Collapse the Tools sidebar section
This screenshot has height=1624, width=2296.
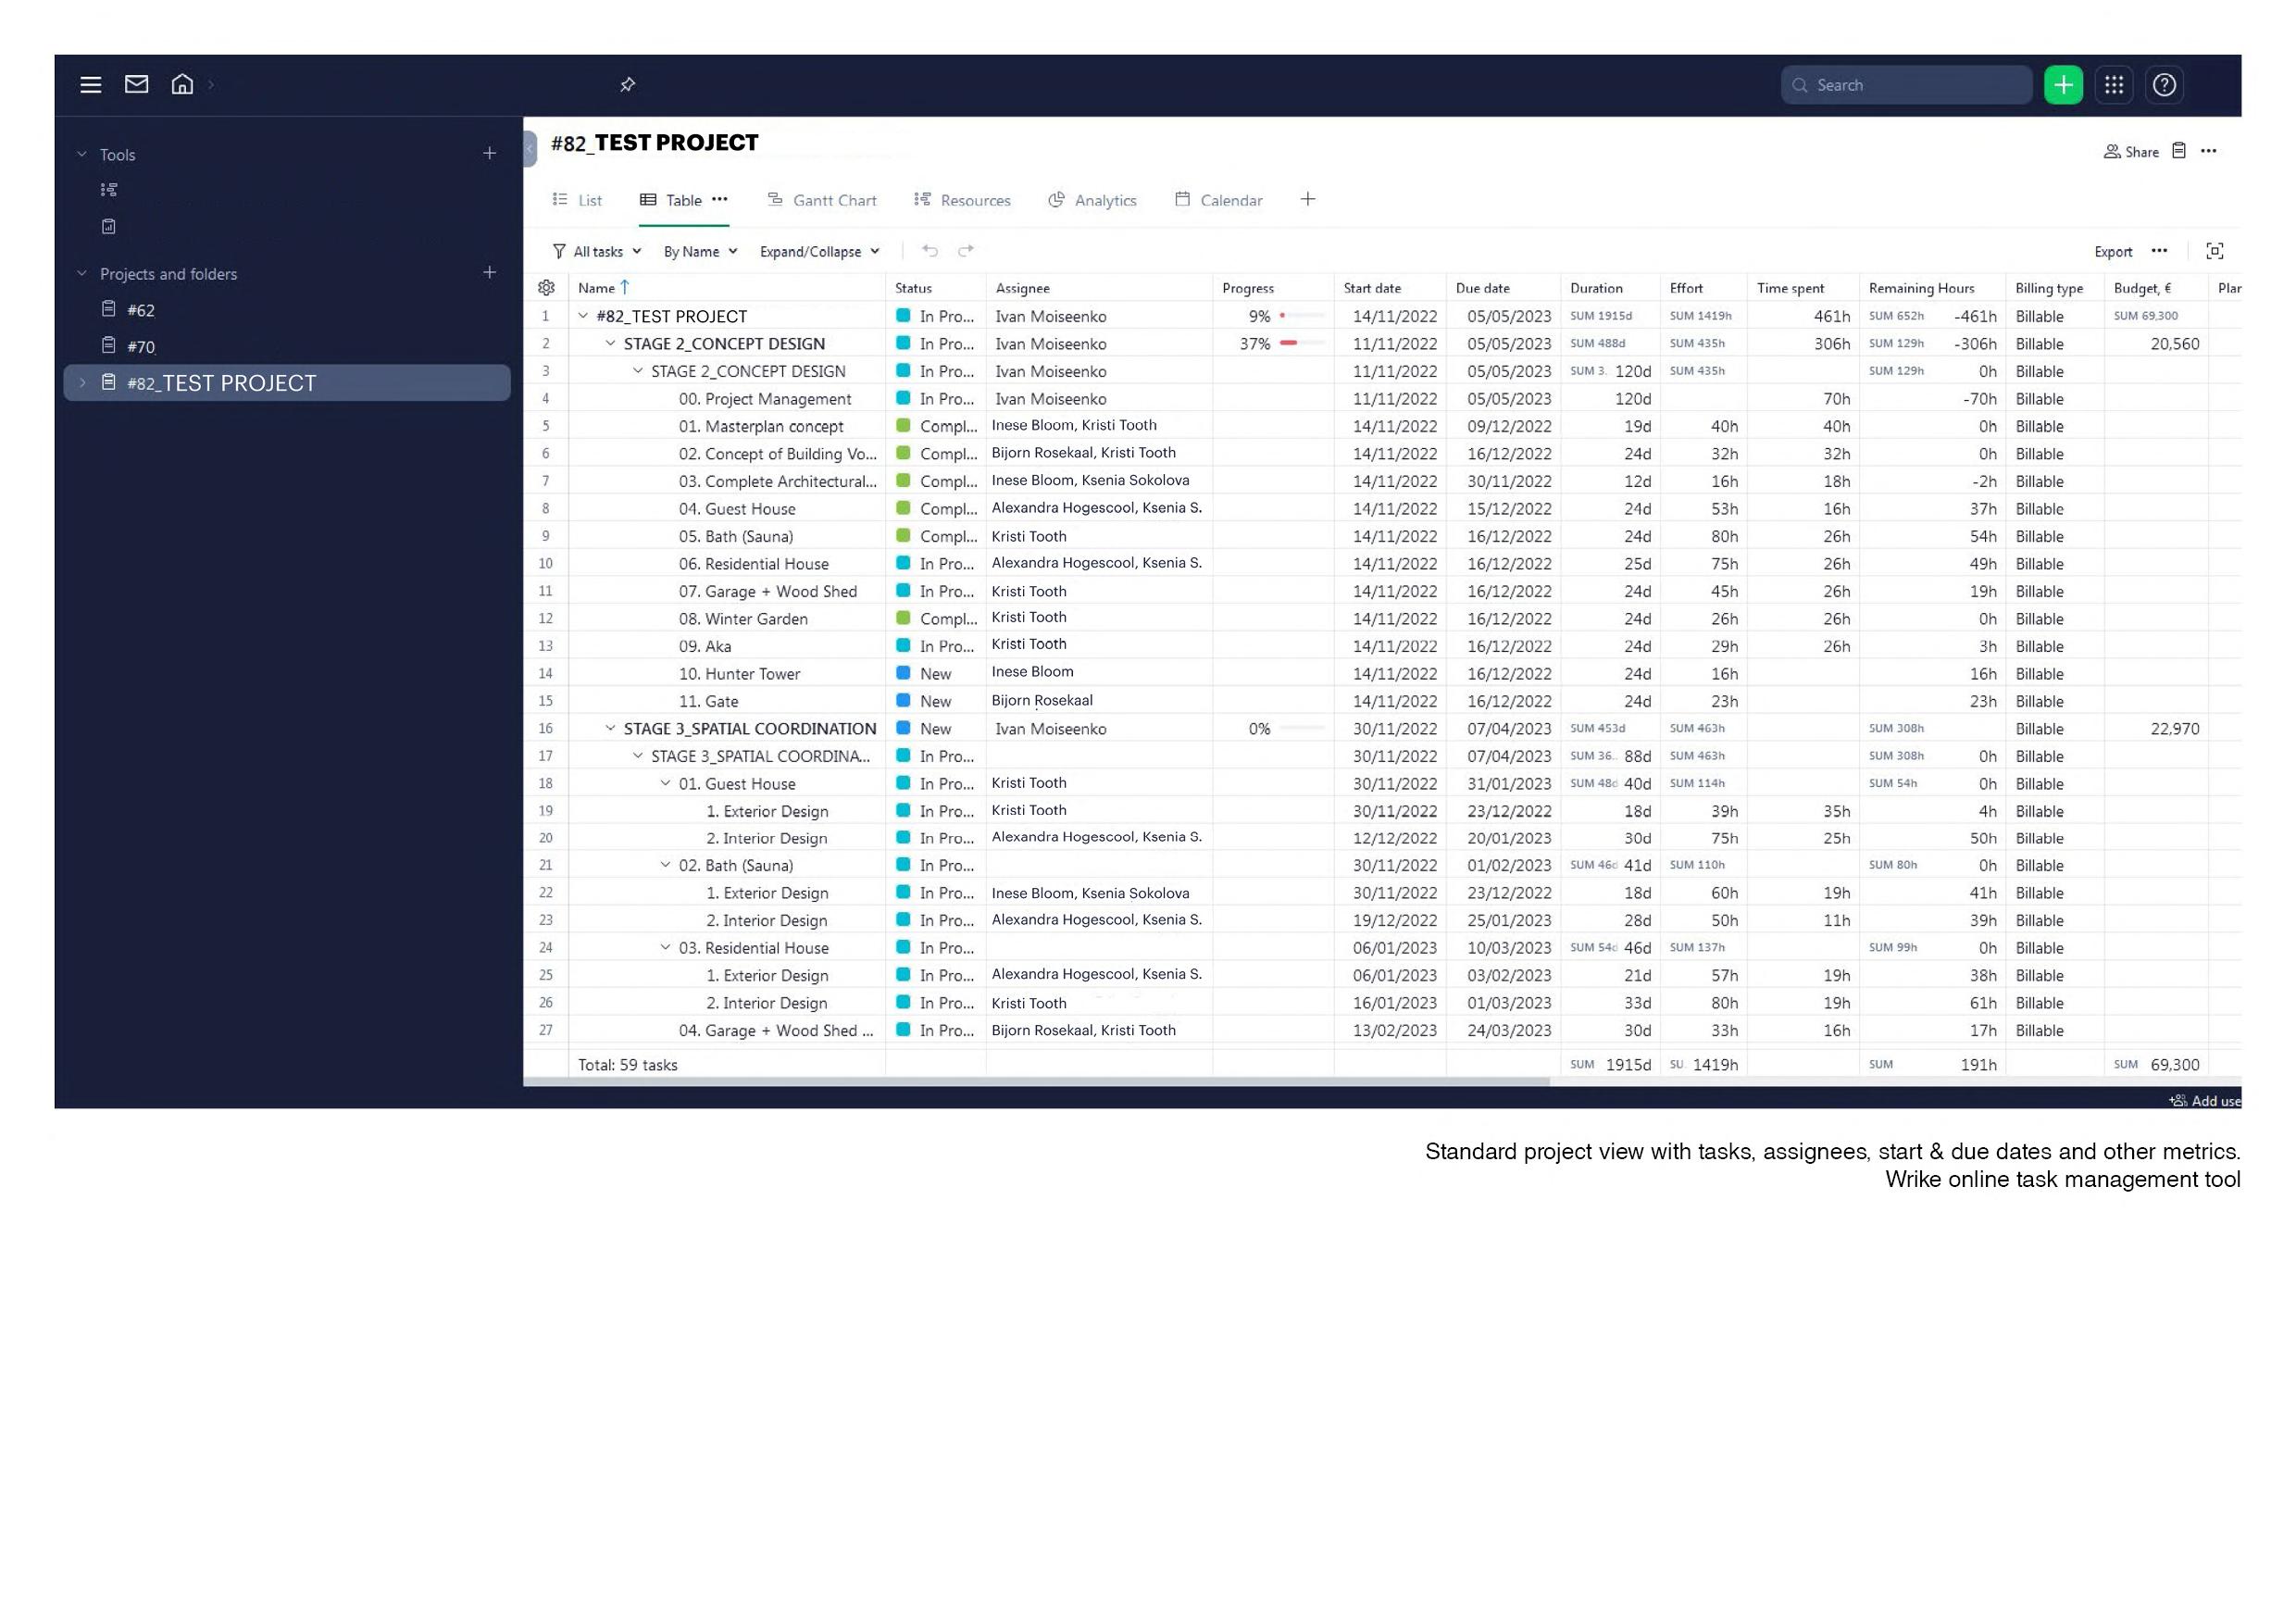(82, 155)
